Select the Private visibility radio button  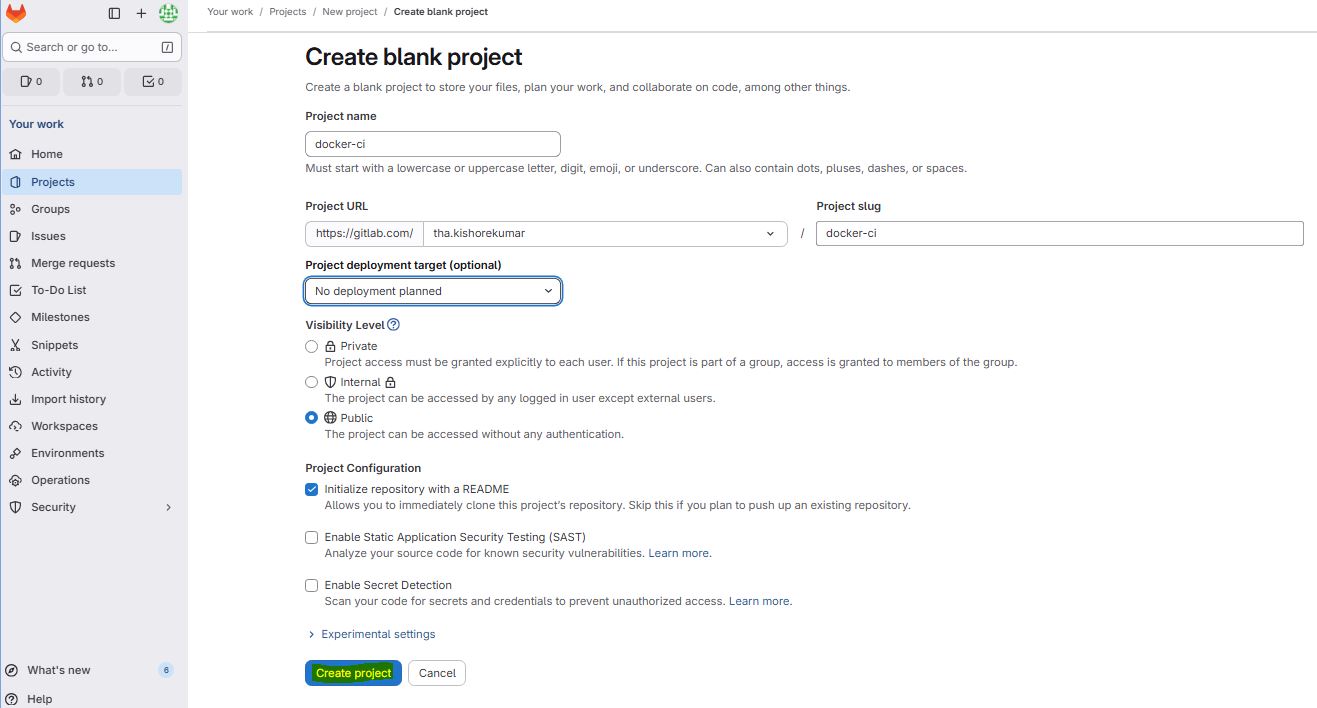point(312,346)
